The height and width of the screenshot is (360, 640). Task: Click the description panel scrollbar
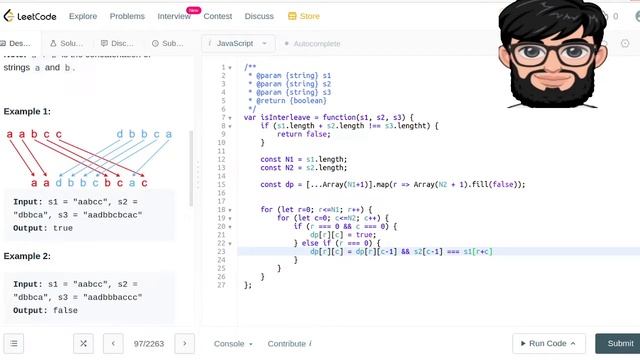[191, 168]
